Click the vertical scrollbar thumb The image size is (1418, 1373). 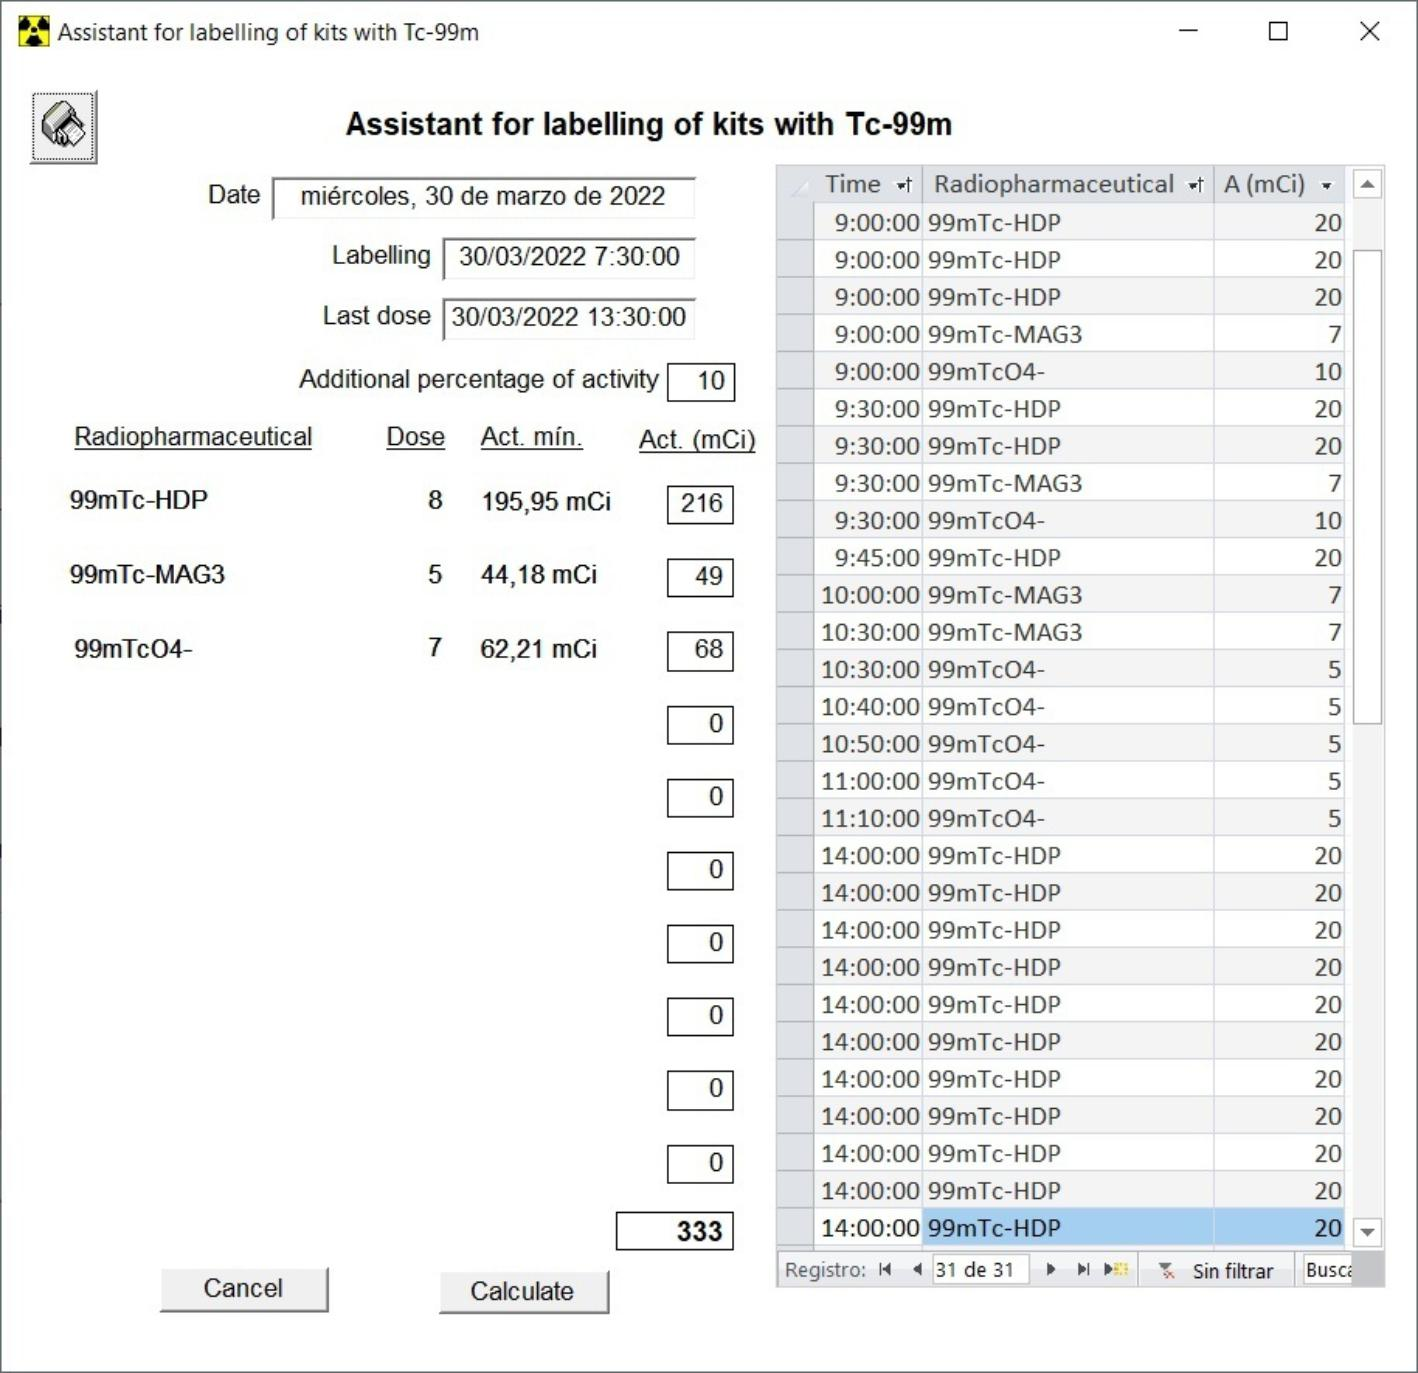(1367, 487)
